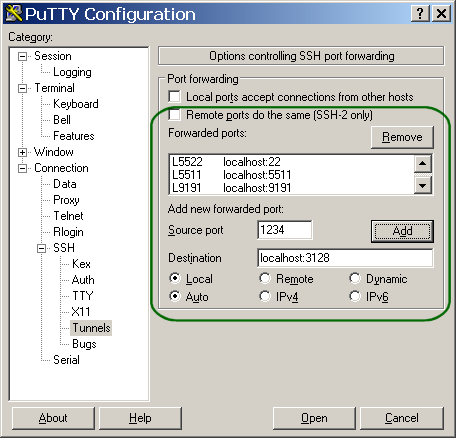Click the question mark help icon

click(420, 14)
